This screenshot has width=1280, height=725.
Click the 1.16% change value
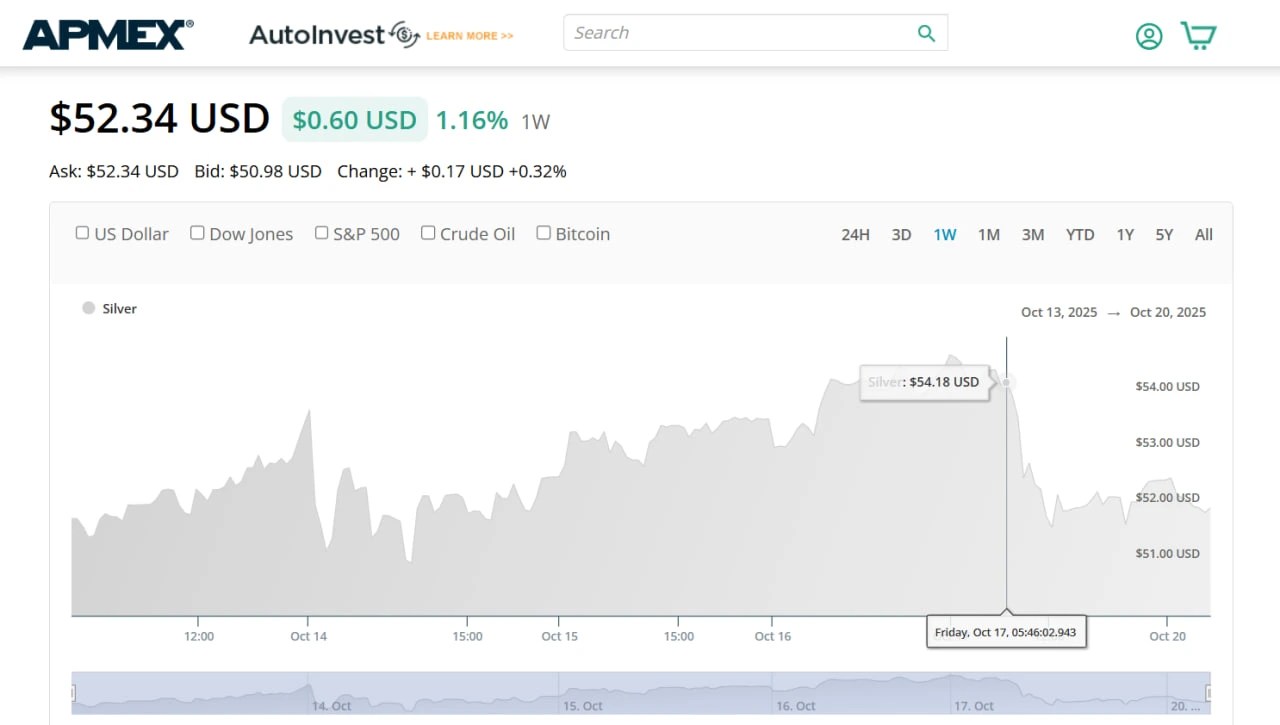pos(472,120)
